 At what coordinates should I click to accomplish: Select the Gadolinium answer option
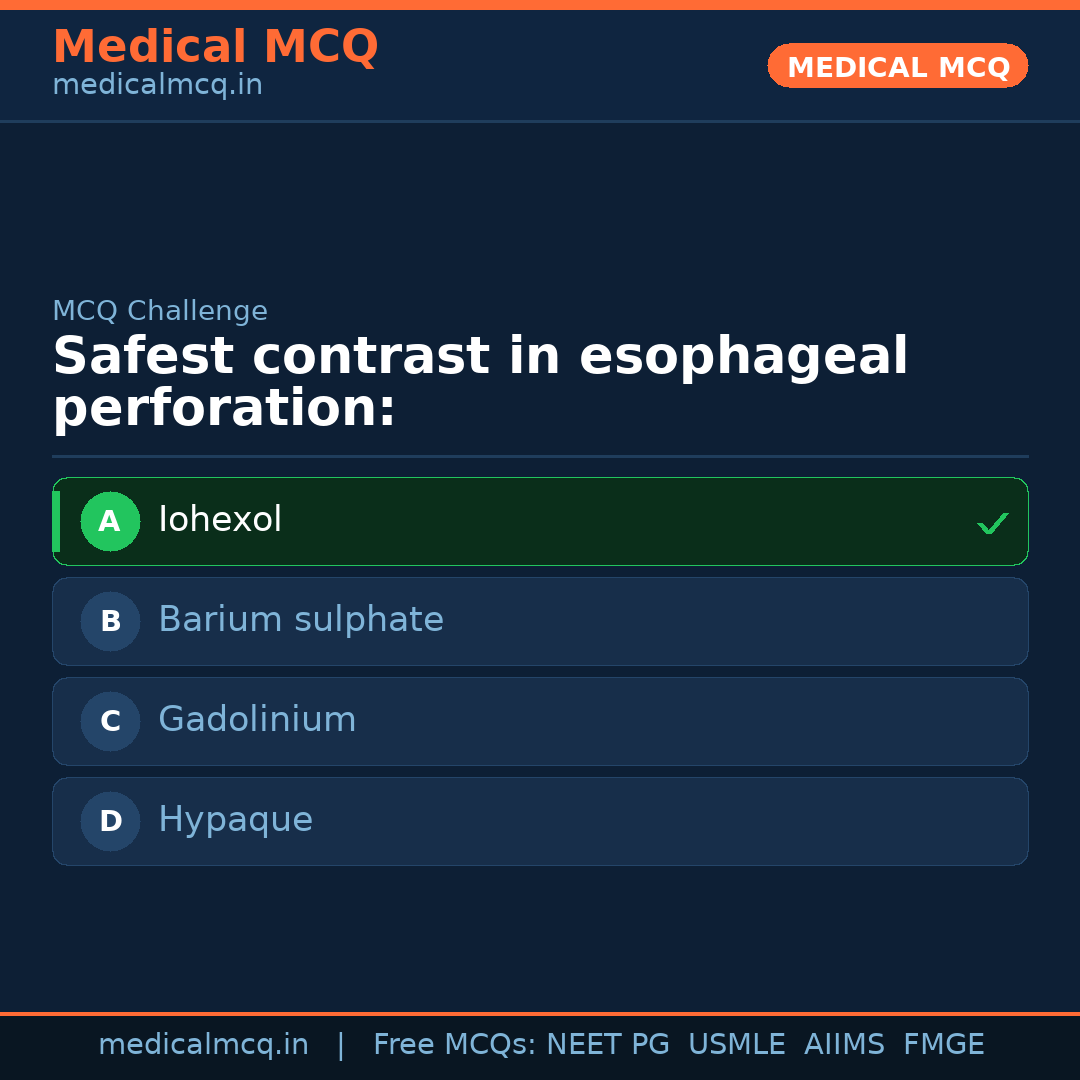coord(257,720)
